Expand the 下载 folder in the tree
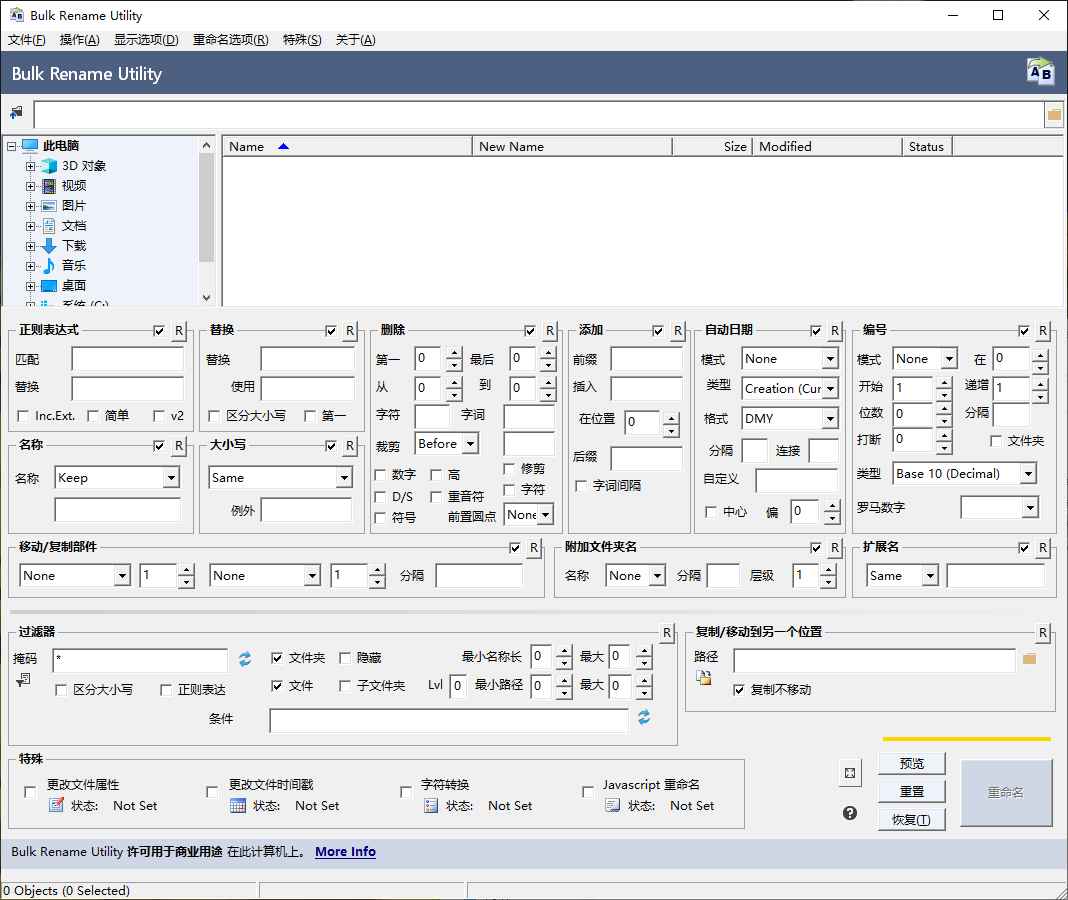1068x900 pixels. tap(30, 245)
